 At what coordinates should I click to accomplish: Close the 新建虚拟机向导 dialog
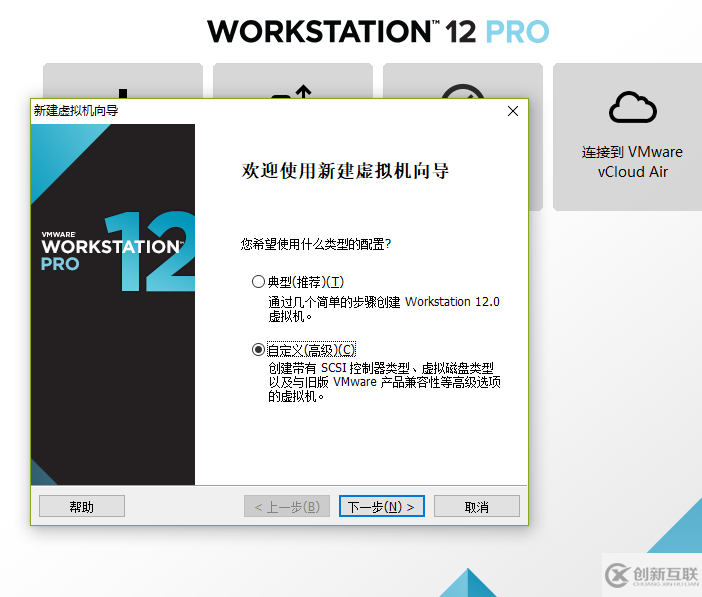[513, 111]
